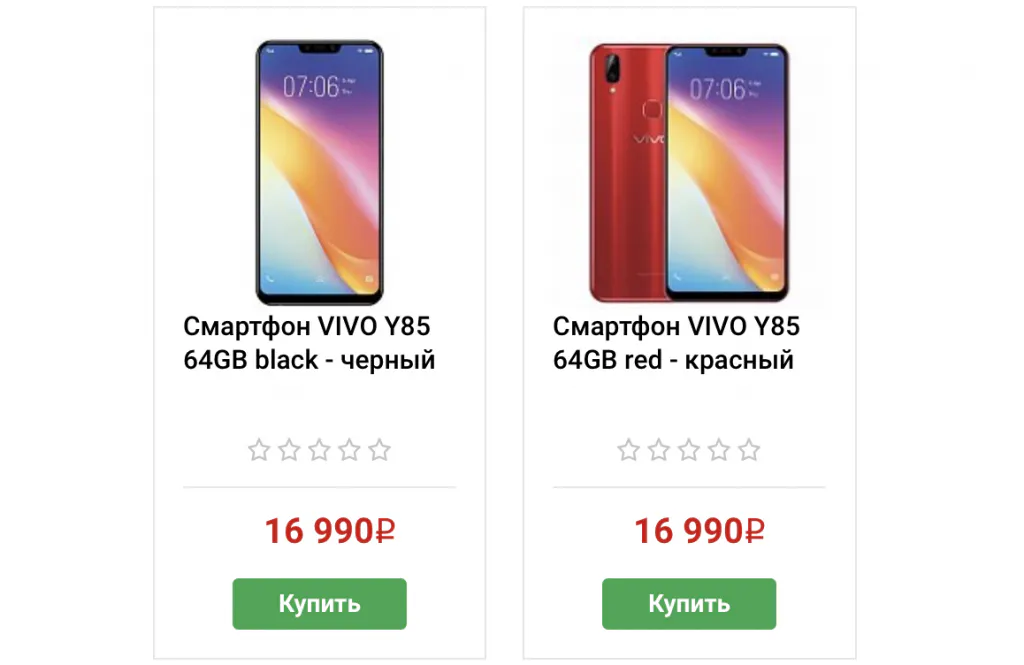Open the red VIVO Y85 product image
This screenshot has height=665, width=1024.
tap(689, 172)
